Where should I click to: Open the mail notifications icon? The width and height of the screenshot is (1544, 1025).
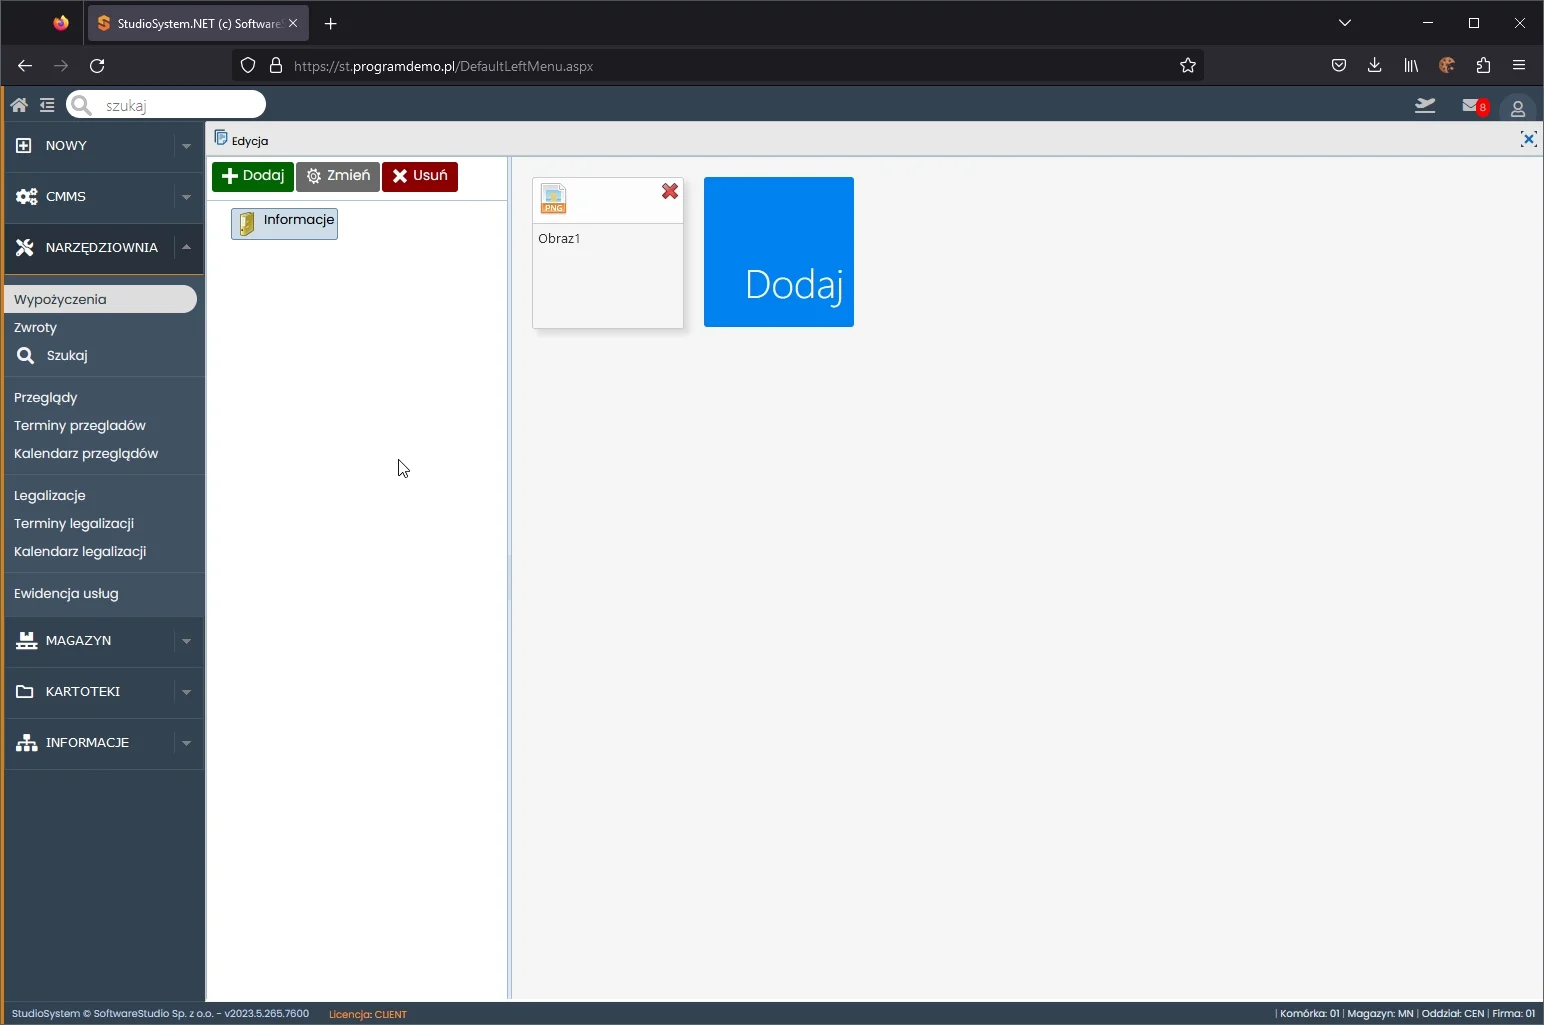(1471, 106)
